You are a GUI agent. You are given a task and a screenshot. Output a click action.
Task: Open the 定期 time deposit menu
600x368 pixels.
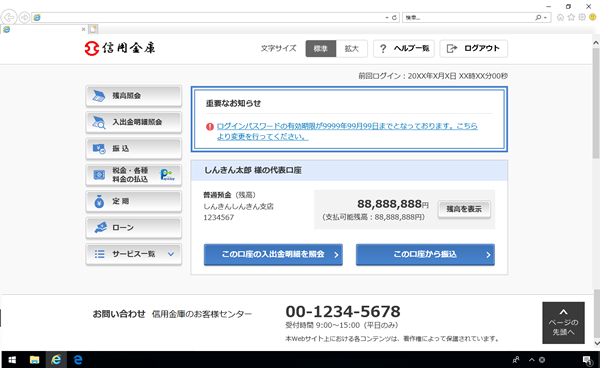pos(134,201)
